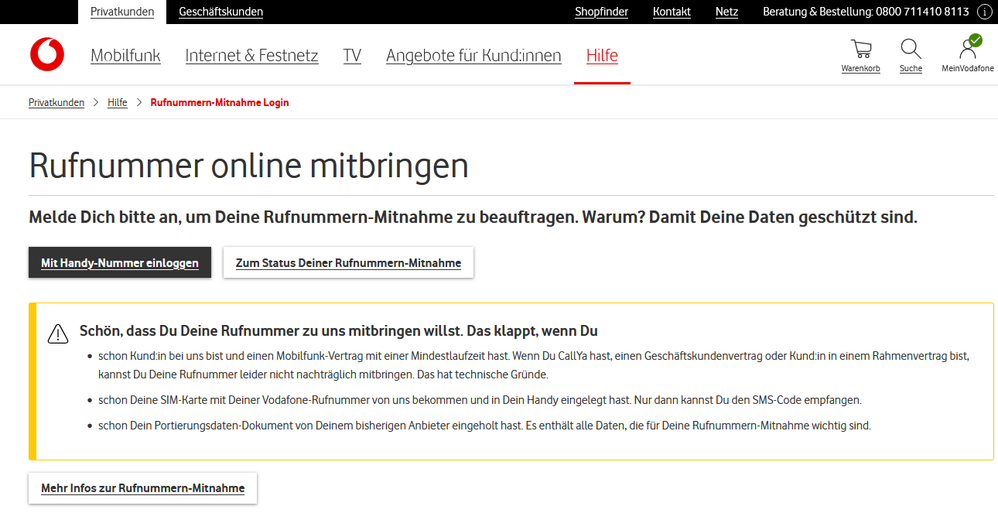Viewport: 998px width, 520px height.
Task: Open the Netz link
Action: tap(726, 12)
